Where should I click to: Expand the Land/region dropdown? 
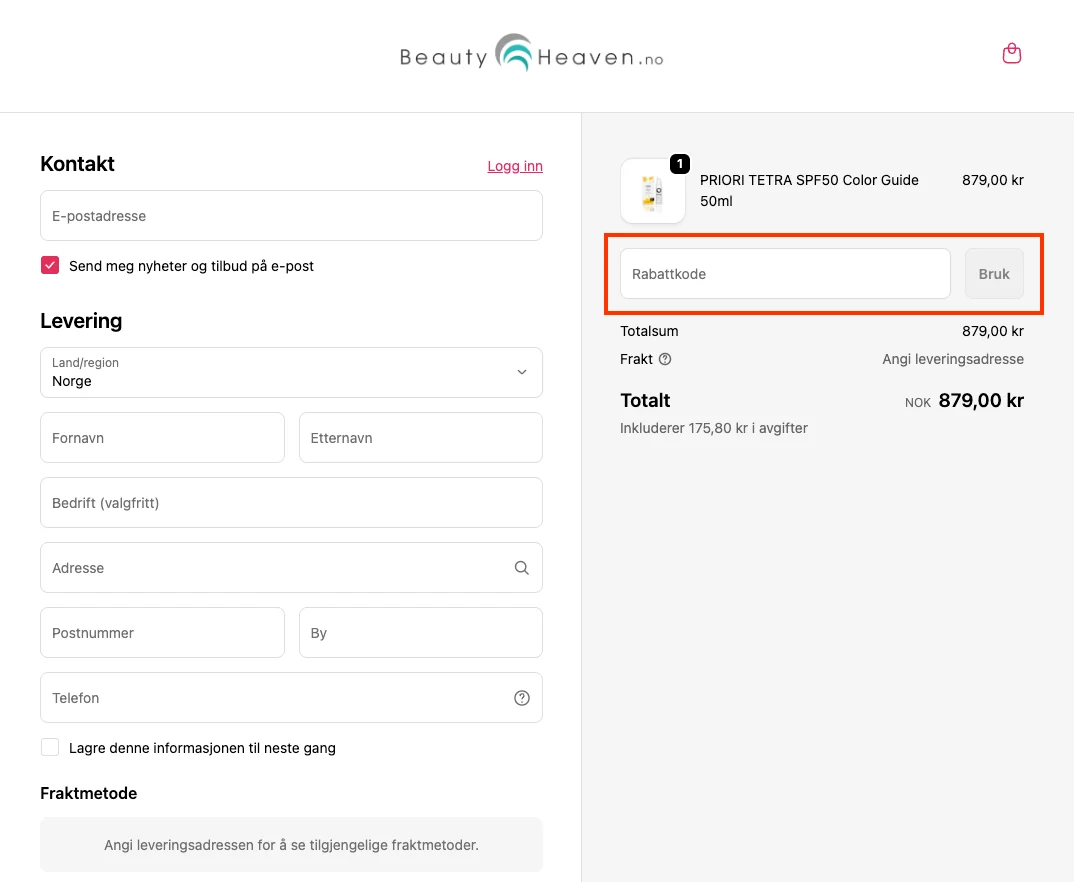[291, 372]
